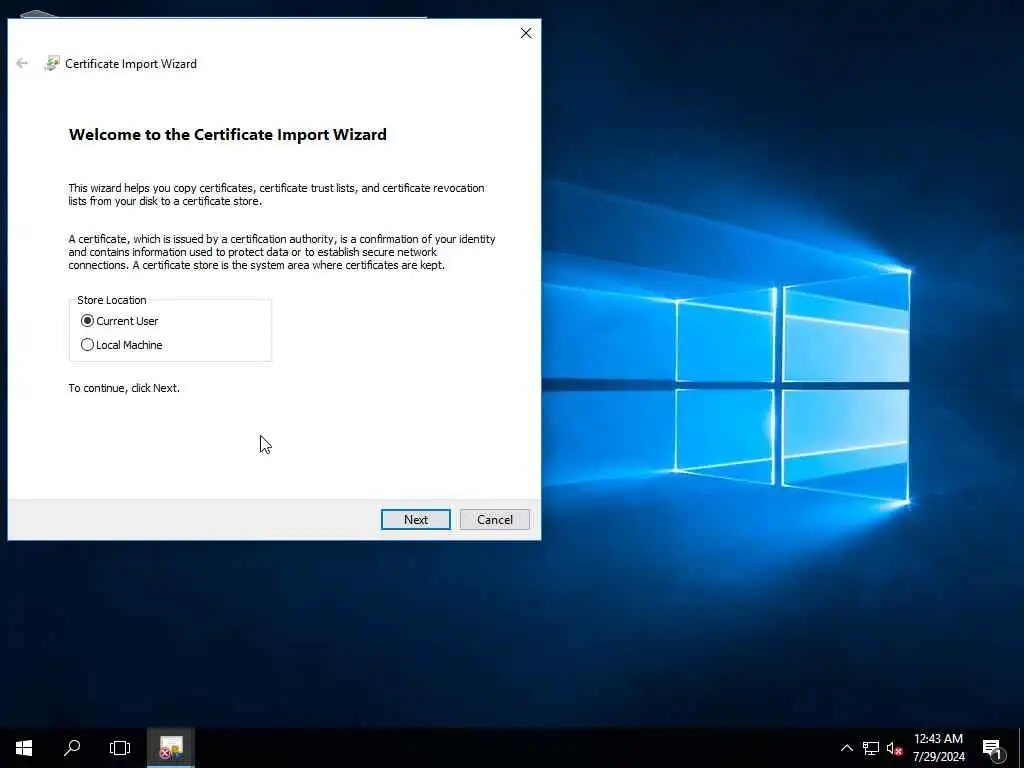Show hidden system tray icons
Viewport: 1024px width, 768px height.
pos(846,748)
